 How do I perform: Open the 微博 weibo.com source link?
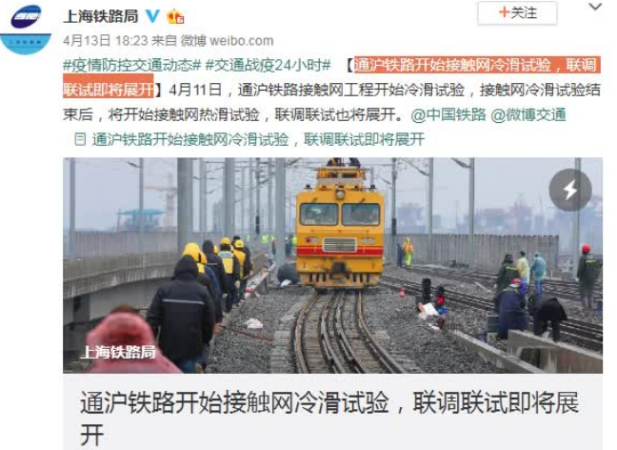(227, 41)
